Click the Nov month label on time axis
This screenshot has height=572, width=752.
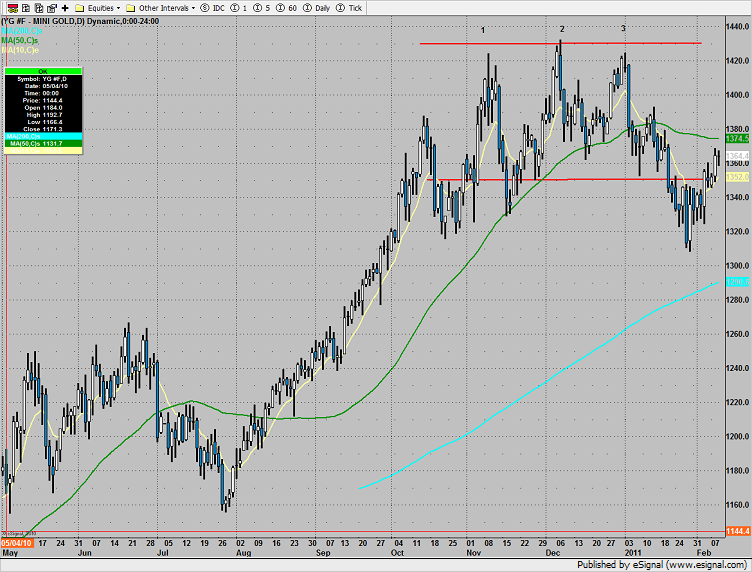(474, 553)
